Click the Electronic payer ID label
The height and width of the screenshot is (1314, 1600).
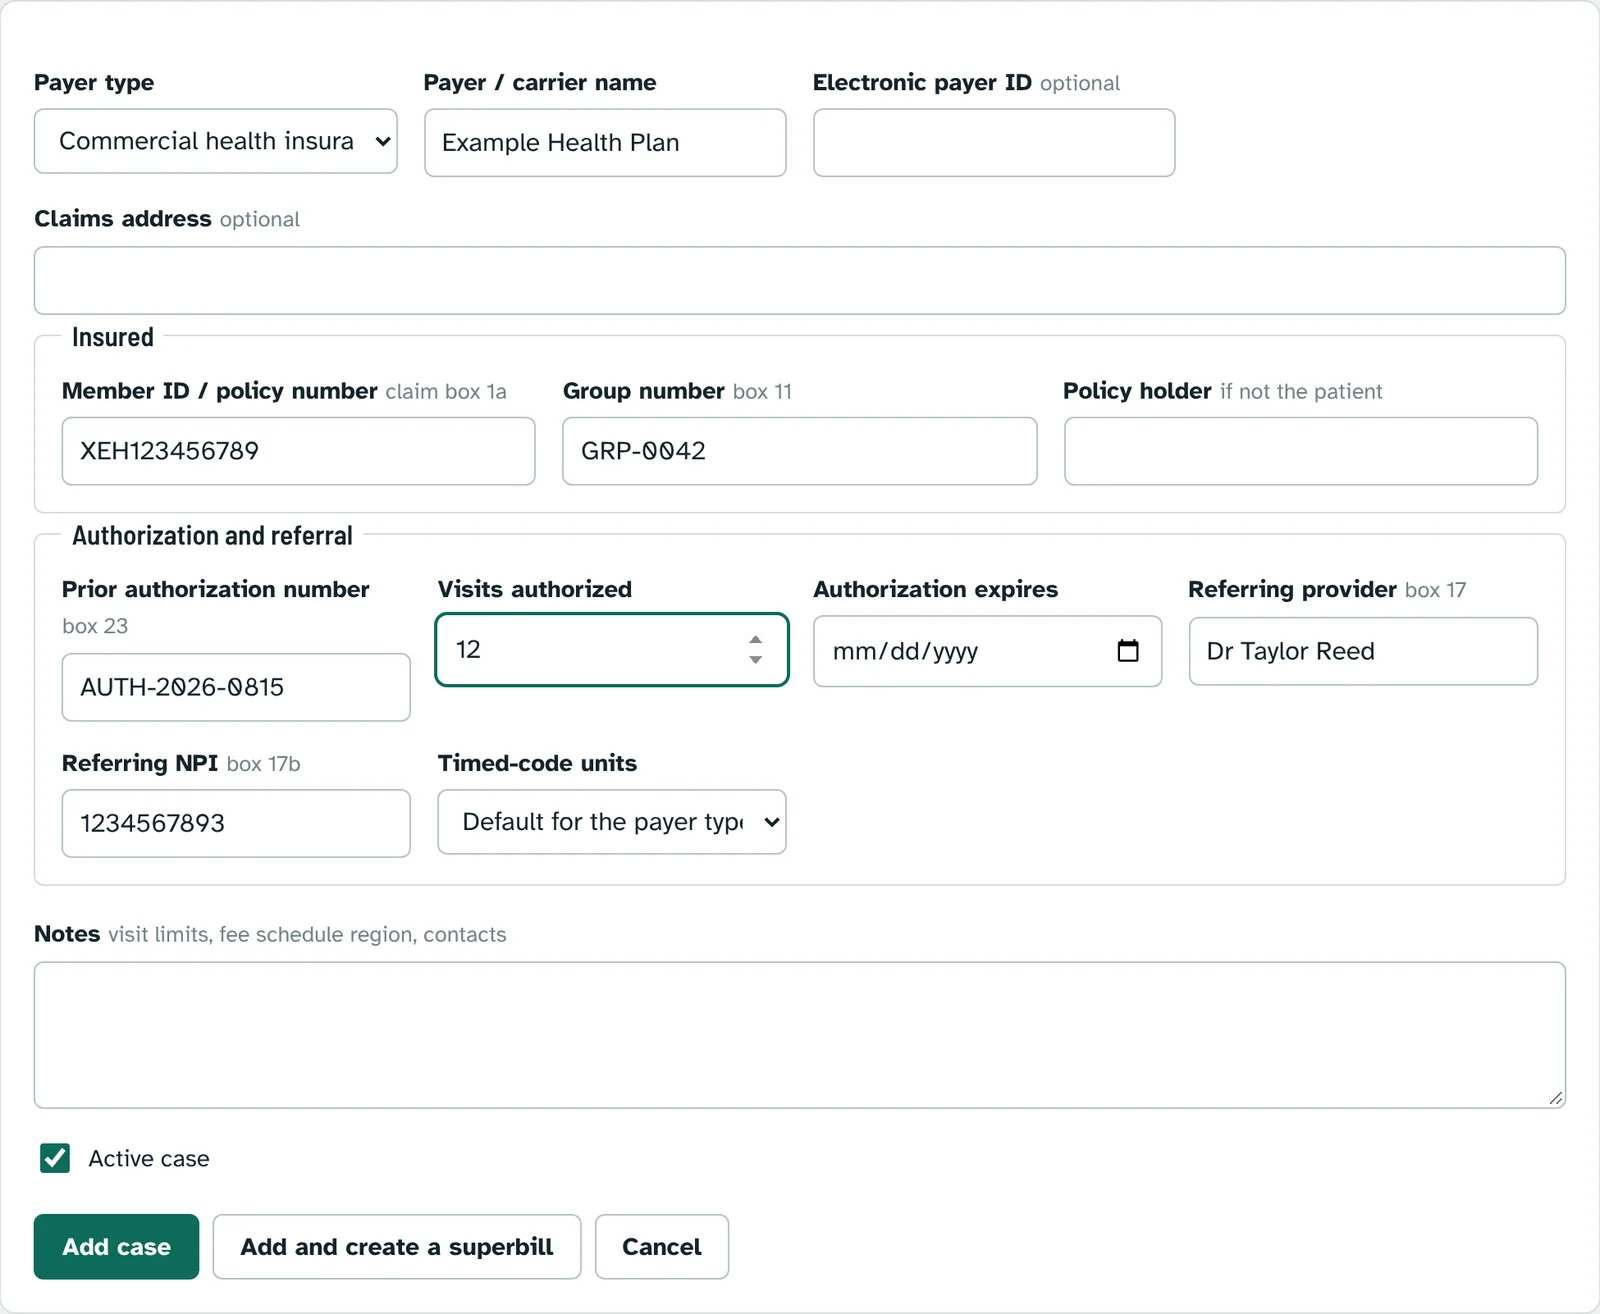pos(922,82)
